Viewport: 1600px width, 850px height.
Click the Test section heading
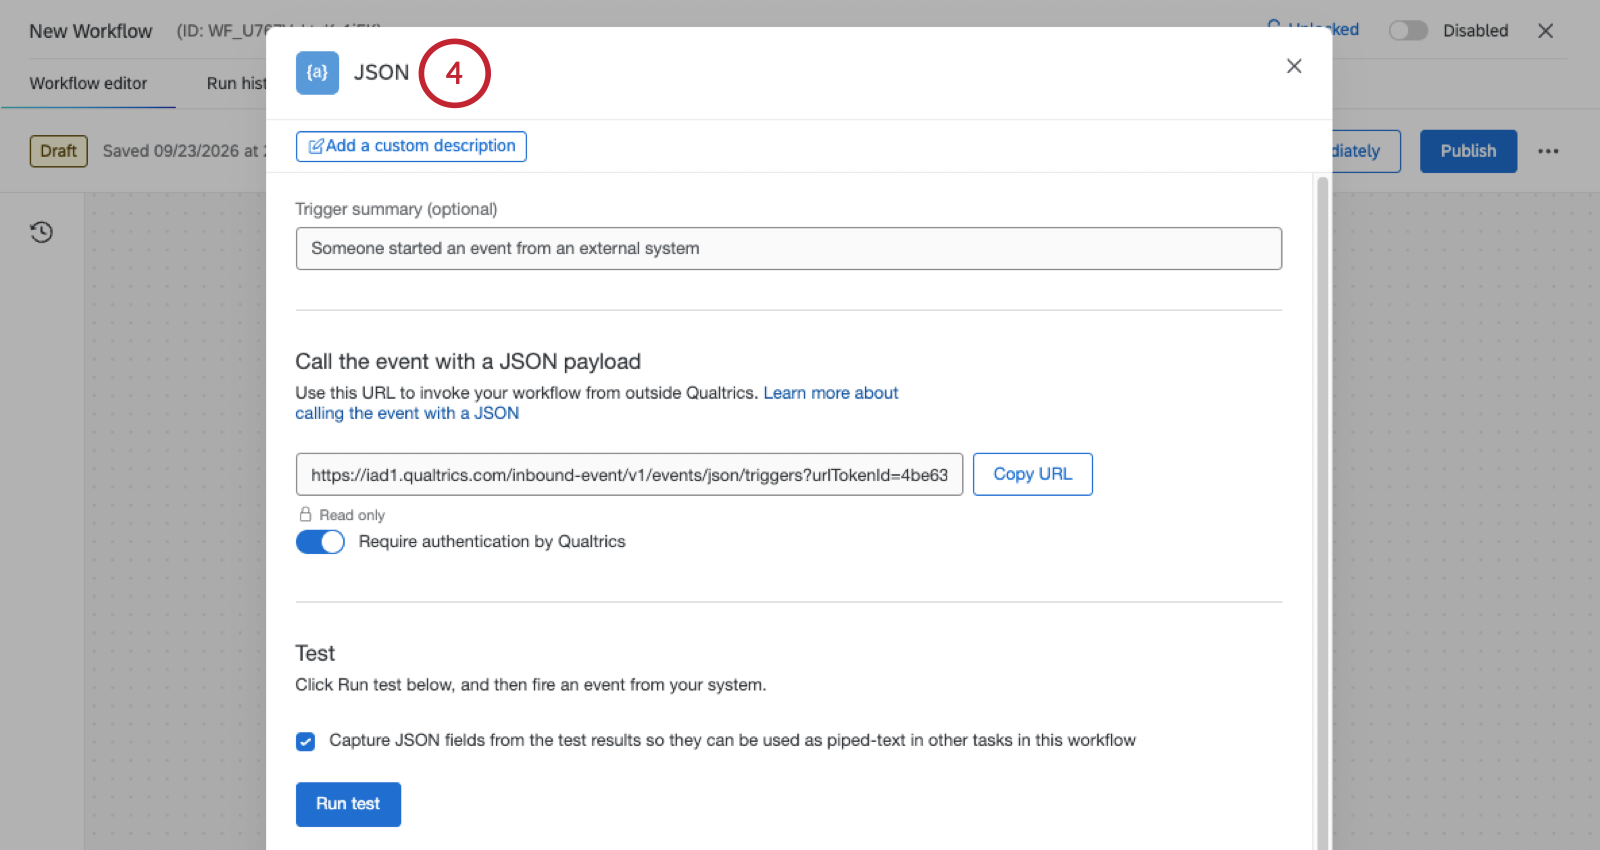click(x=315, y=654)
